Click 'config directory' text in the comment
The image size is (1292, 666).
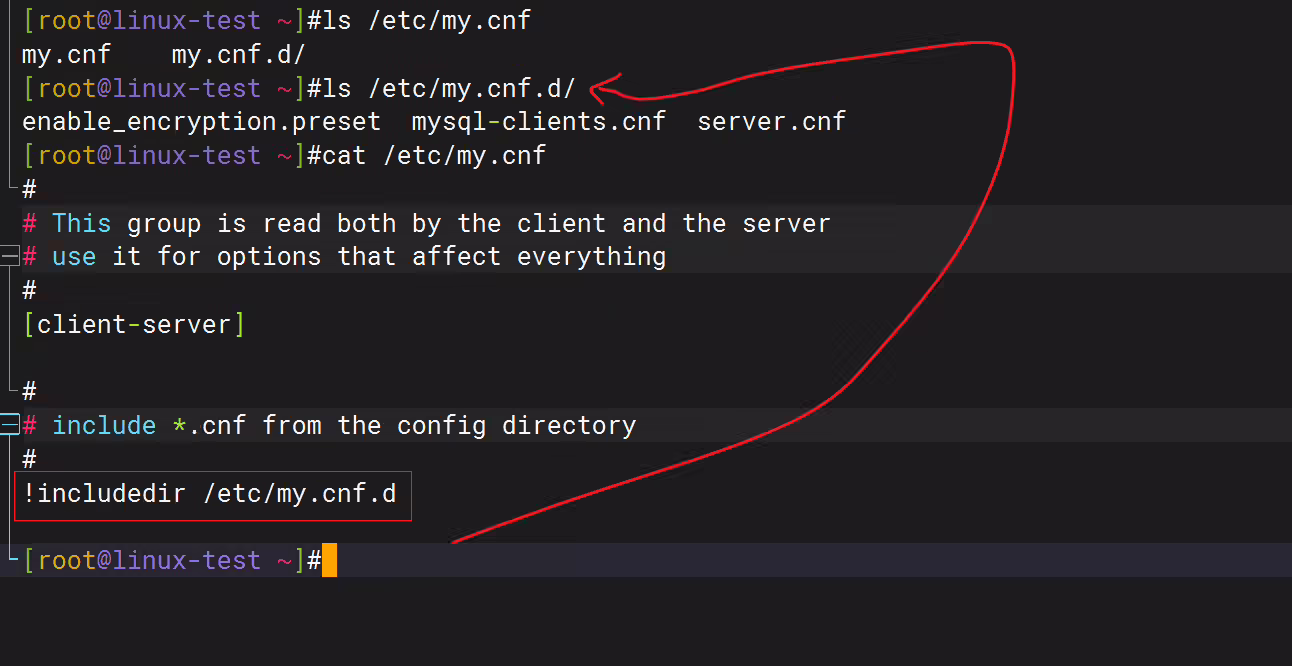[x=517, y=426]
